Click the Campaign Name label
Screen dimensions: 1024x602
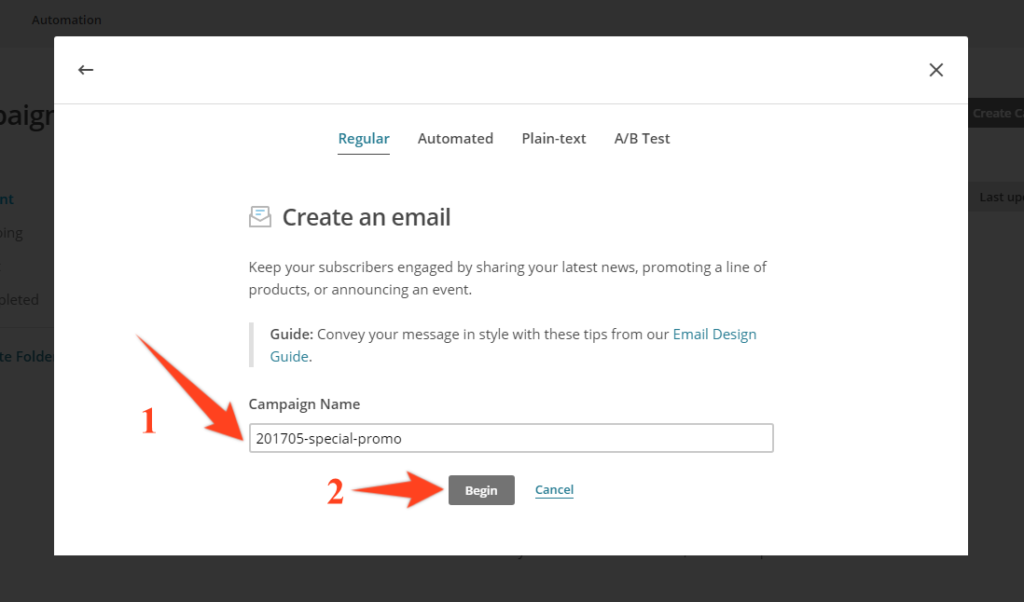[x=304, y=404]
